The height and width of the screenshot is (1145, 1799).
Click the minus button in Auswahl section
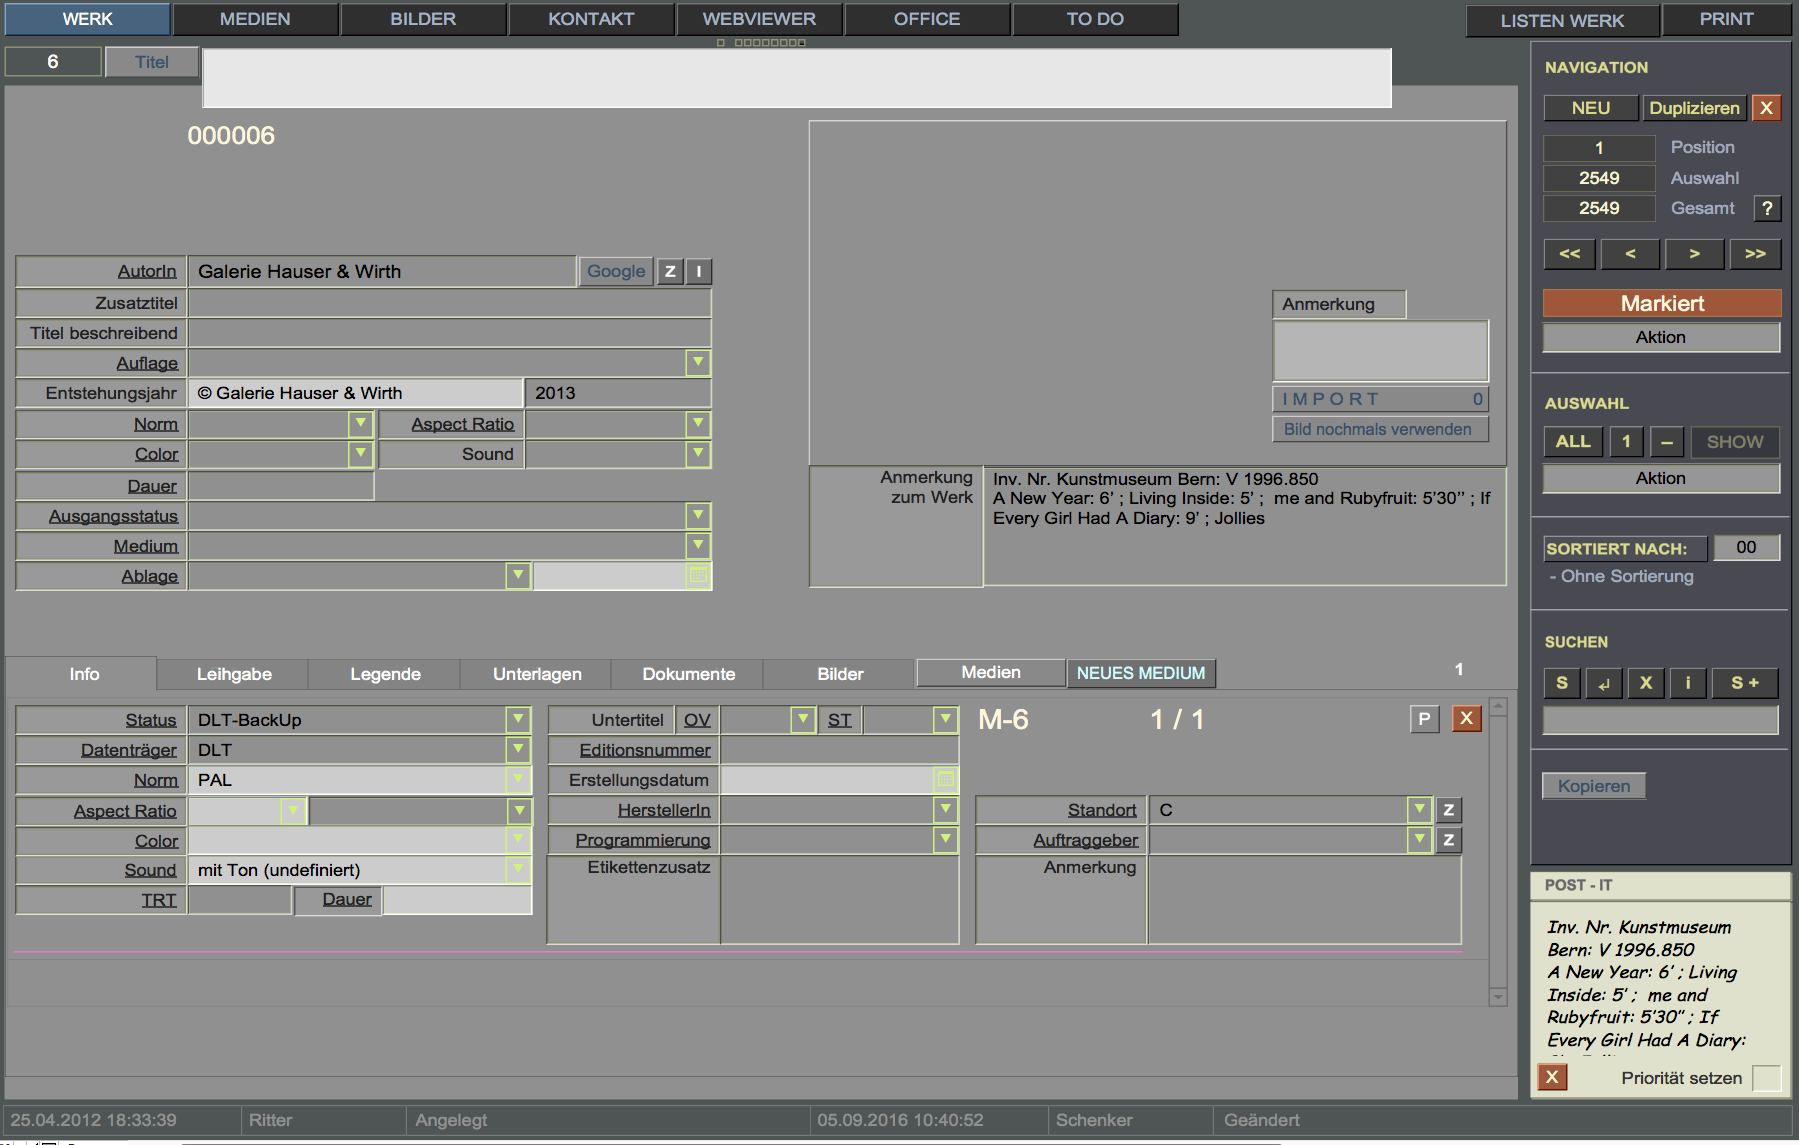[x=1666, y=442]
